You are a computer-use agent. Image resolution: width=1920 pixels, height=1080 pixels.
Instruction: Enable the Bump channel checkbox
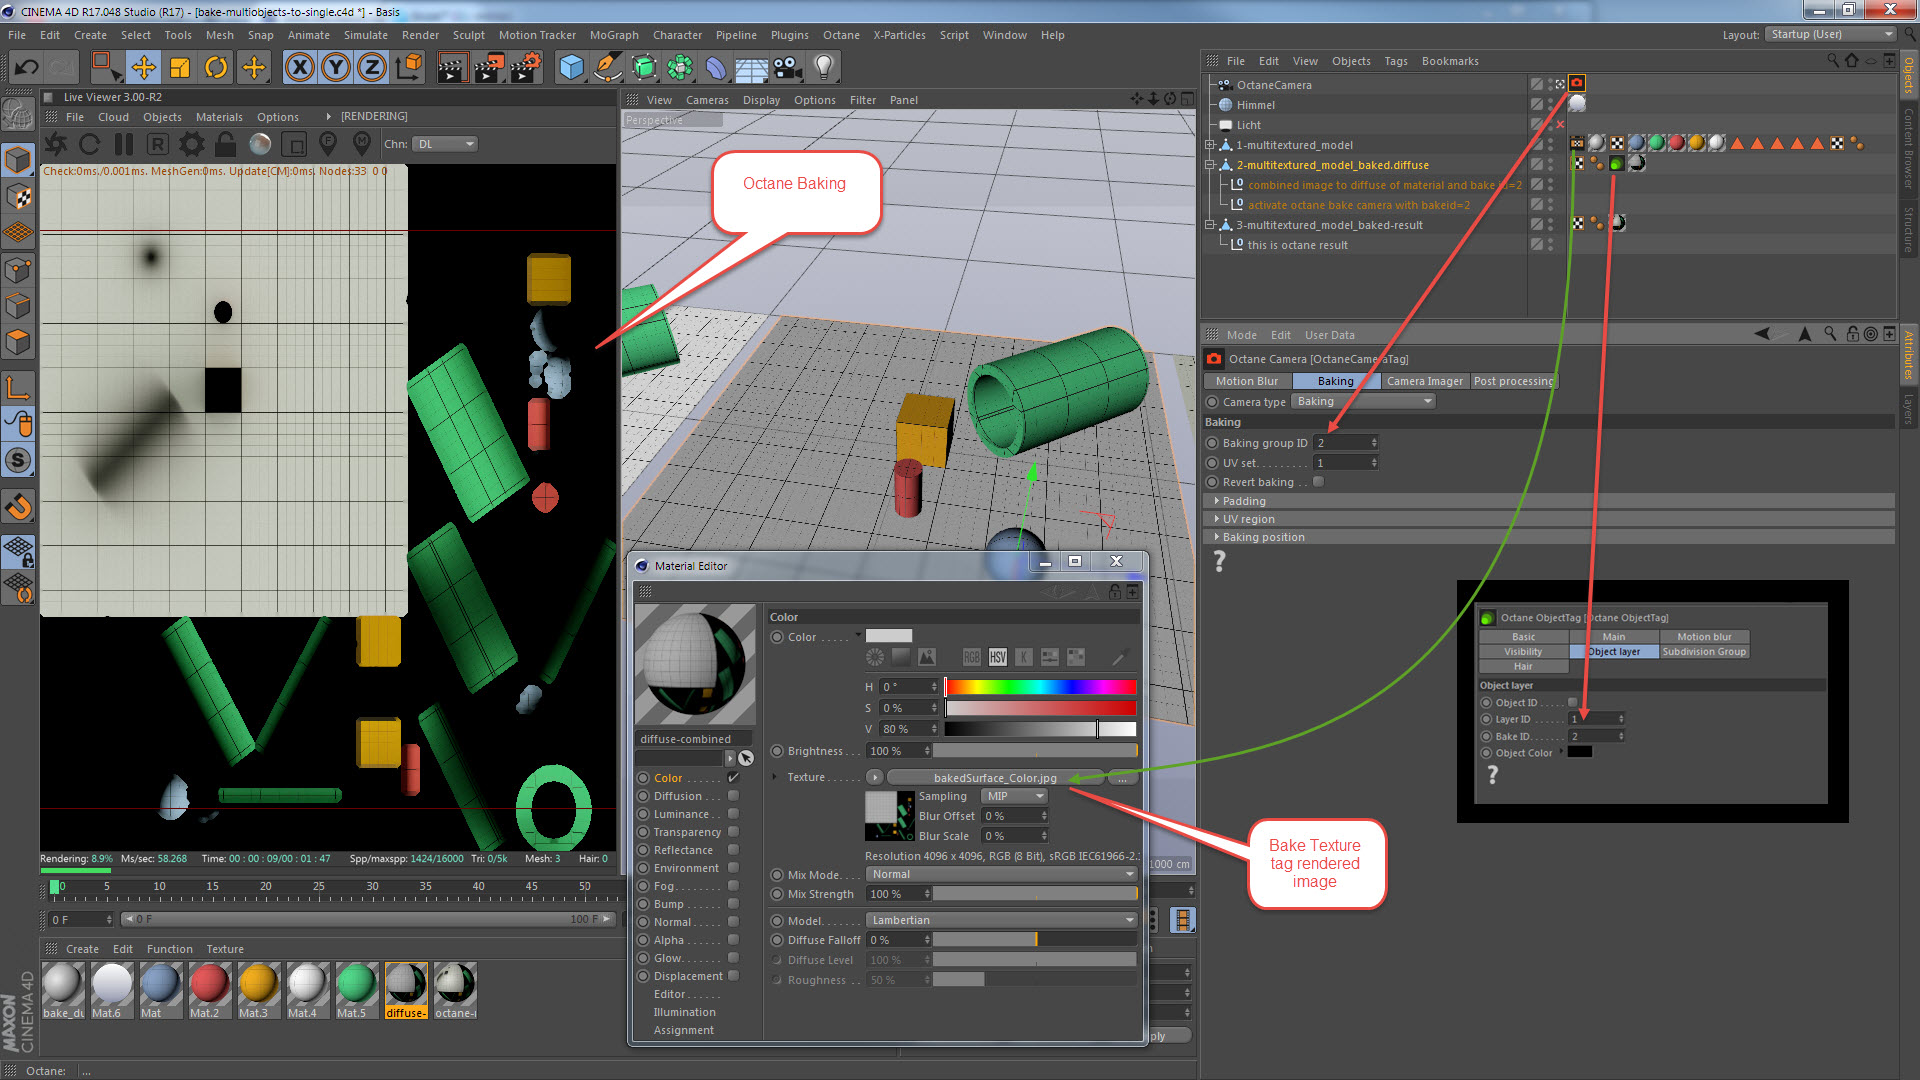click(x=733, y=904)
